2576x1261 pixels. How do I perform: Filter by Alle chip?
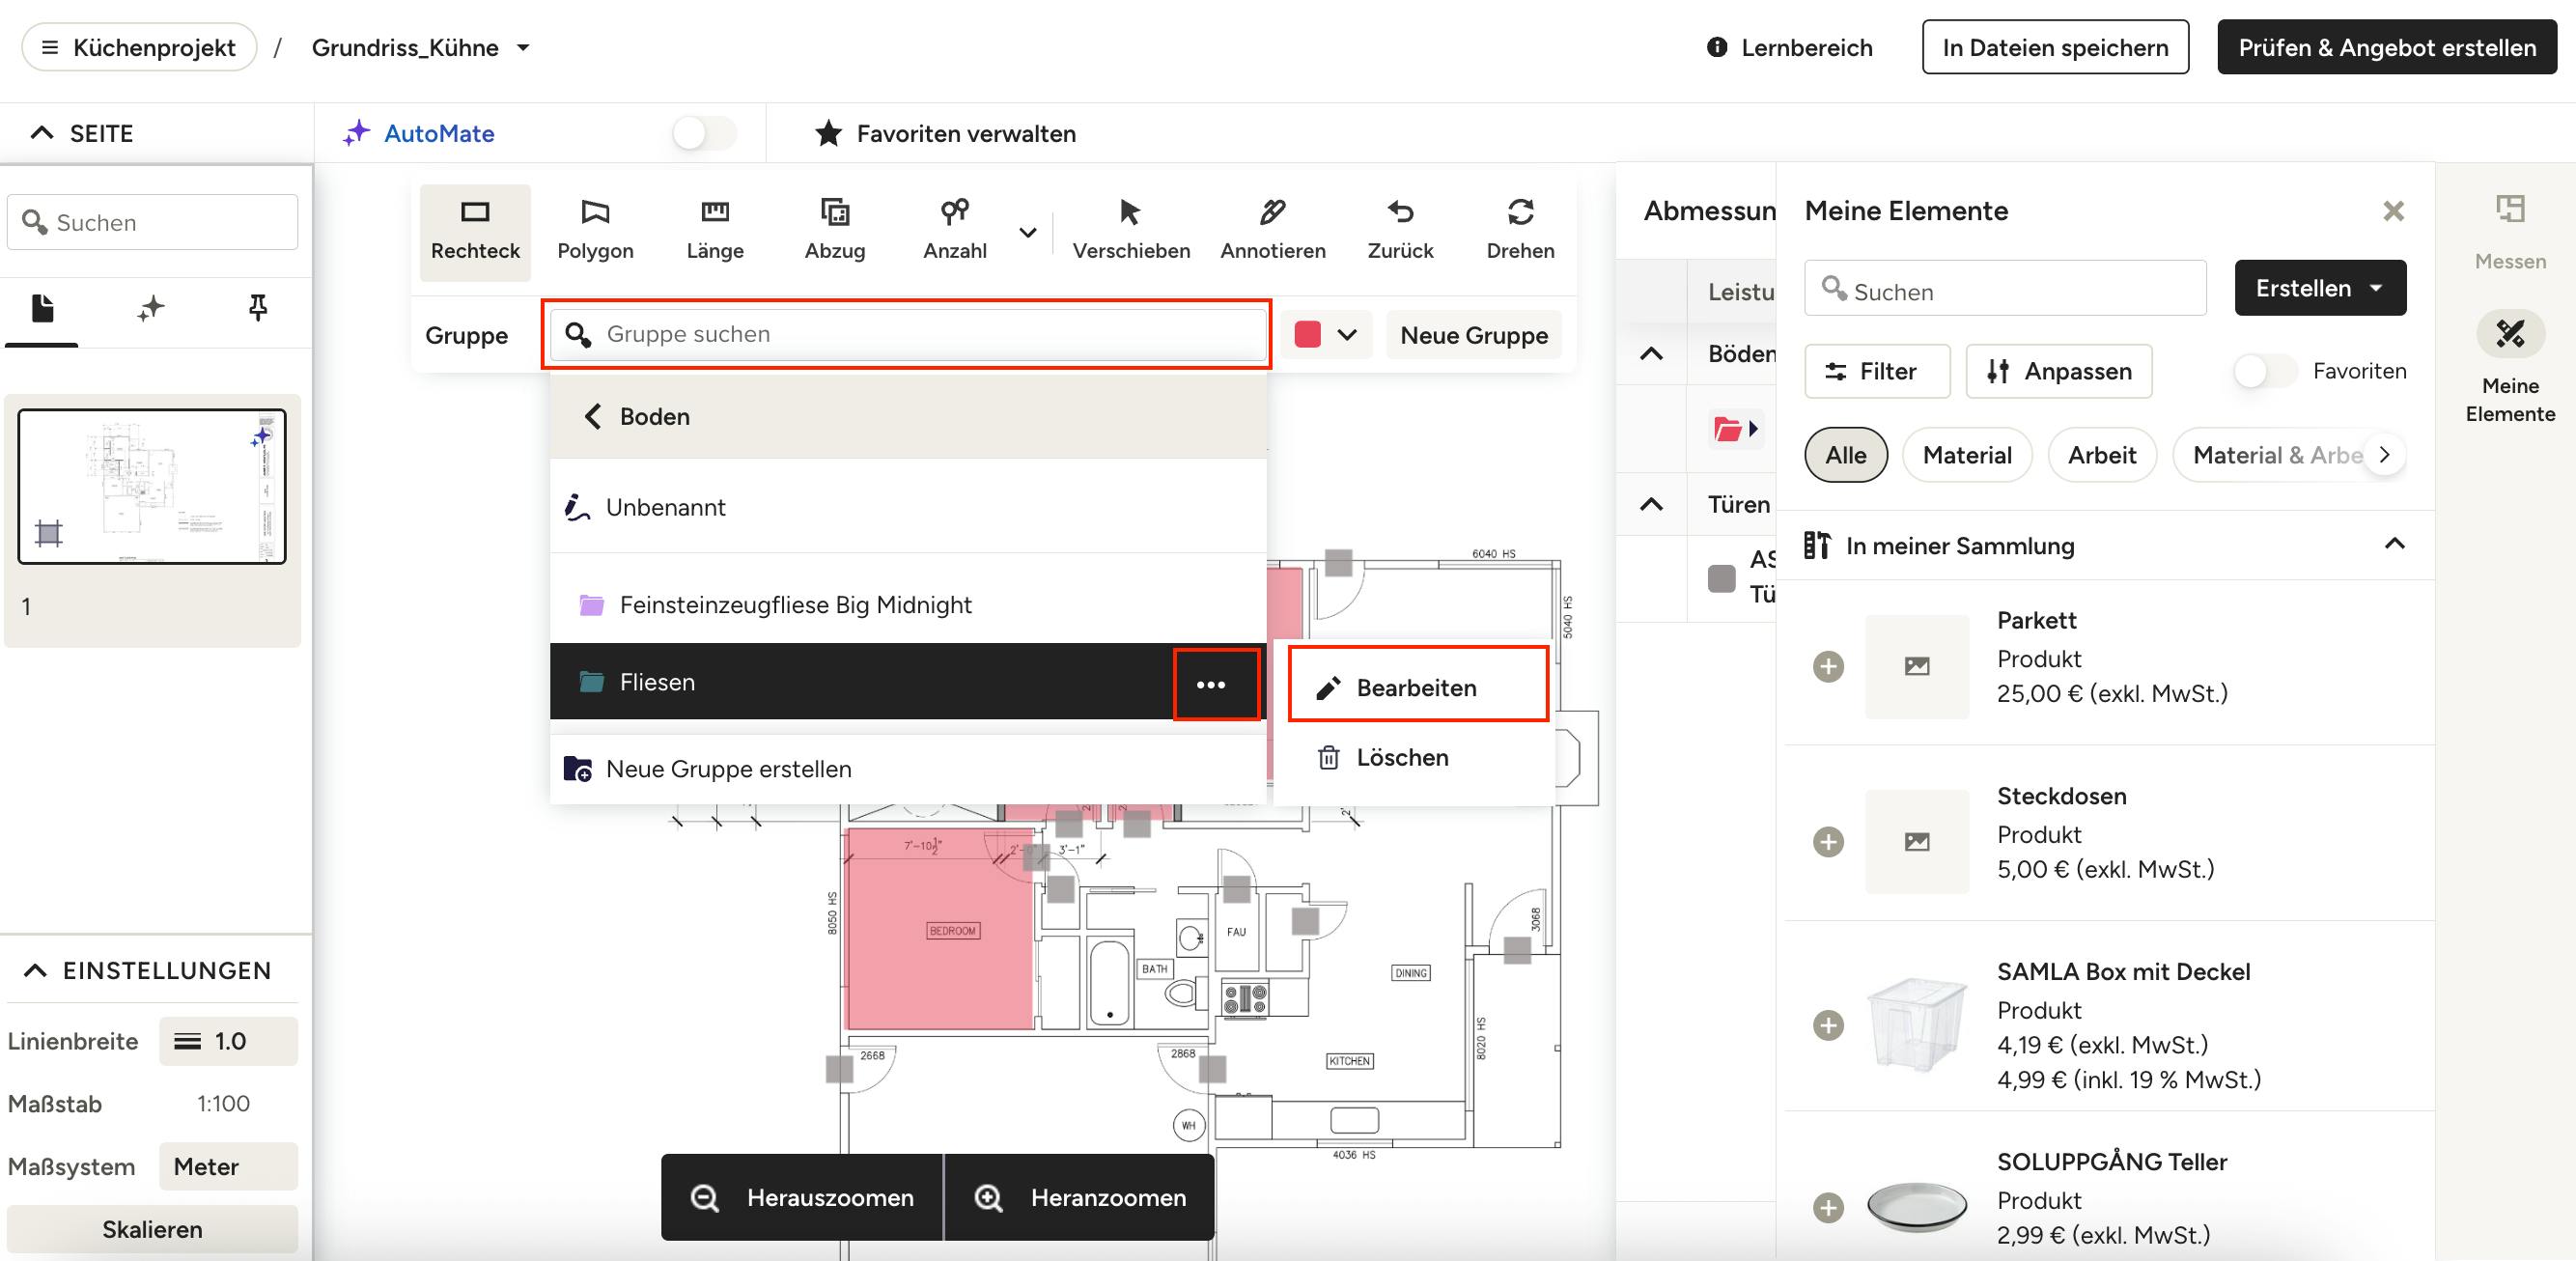pyautogui.click(x=1846, y=455)
